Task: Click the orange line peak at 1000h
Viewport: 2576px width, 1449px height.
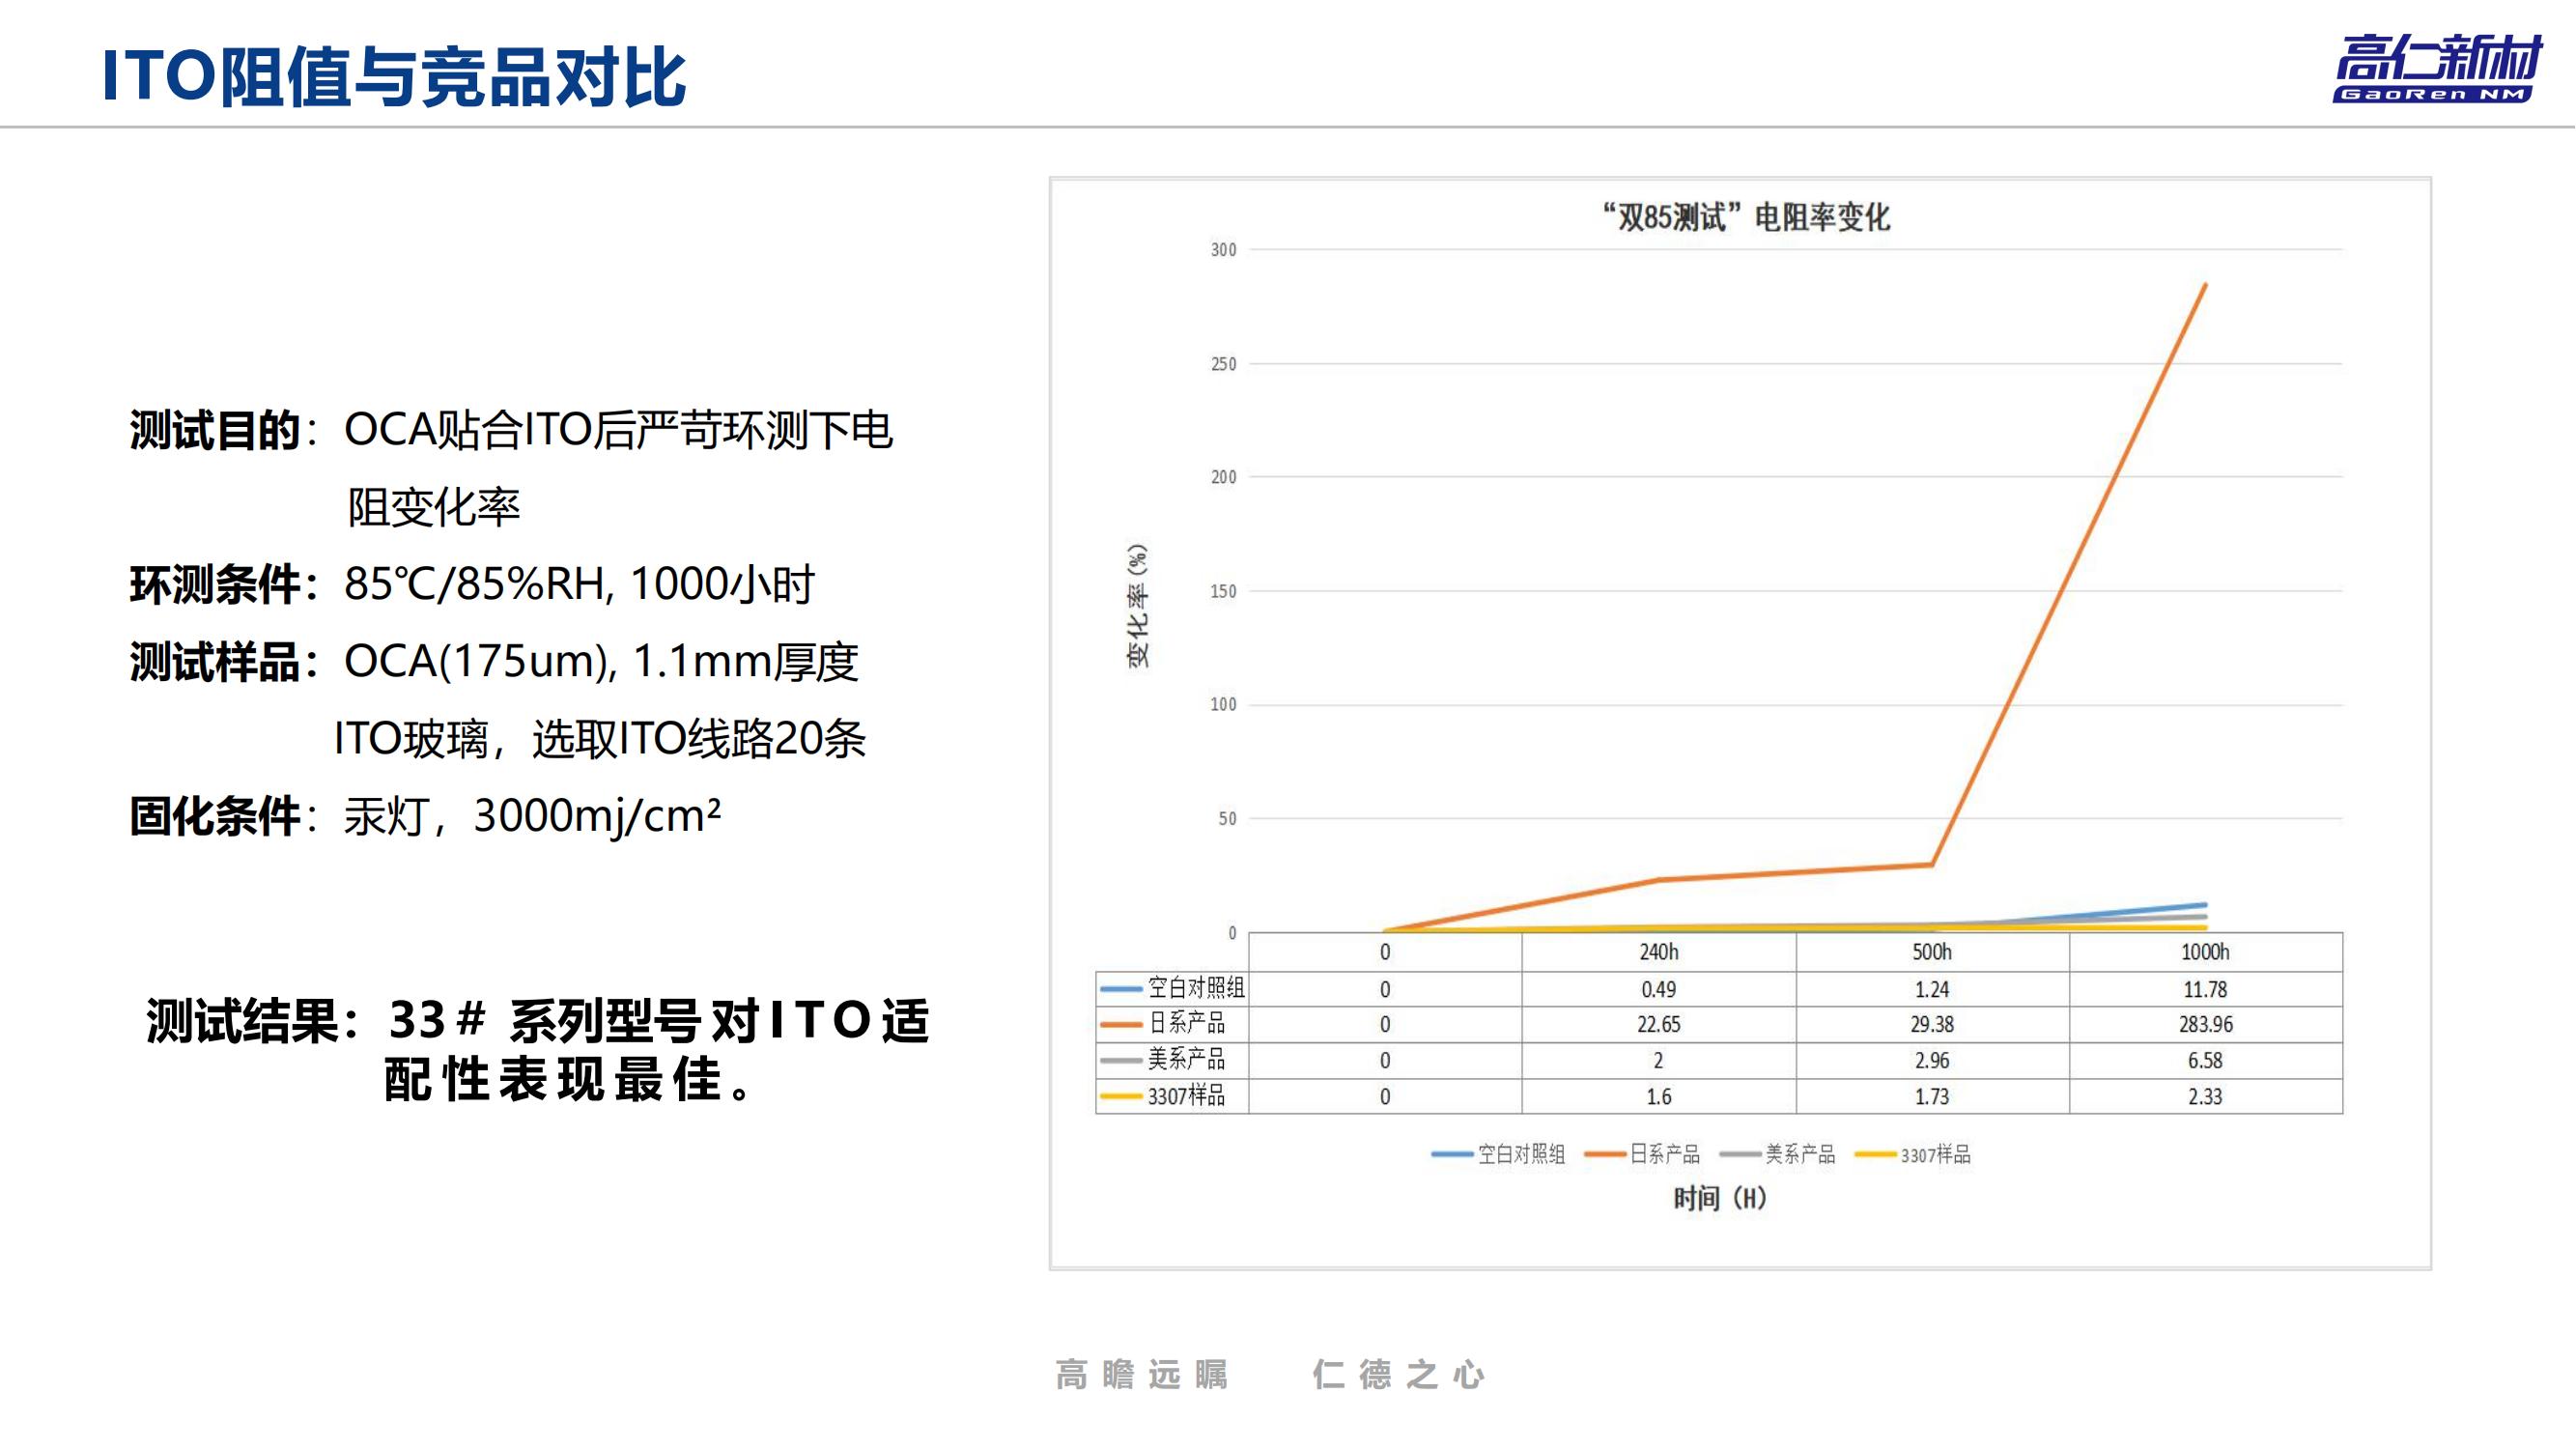Action: coord(2204,286)
